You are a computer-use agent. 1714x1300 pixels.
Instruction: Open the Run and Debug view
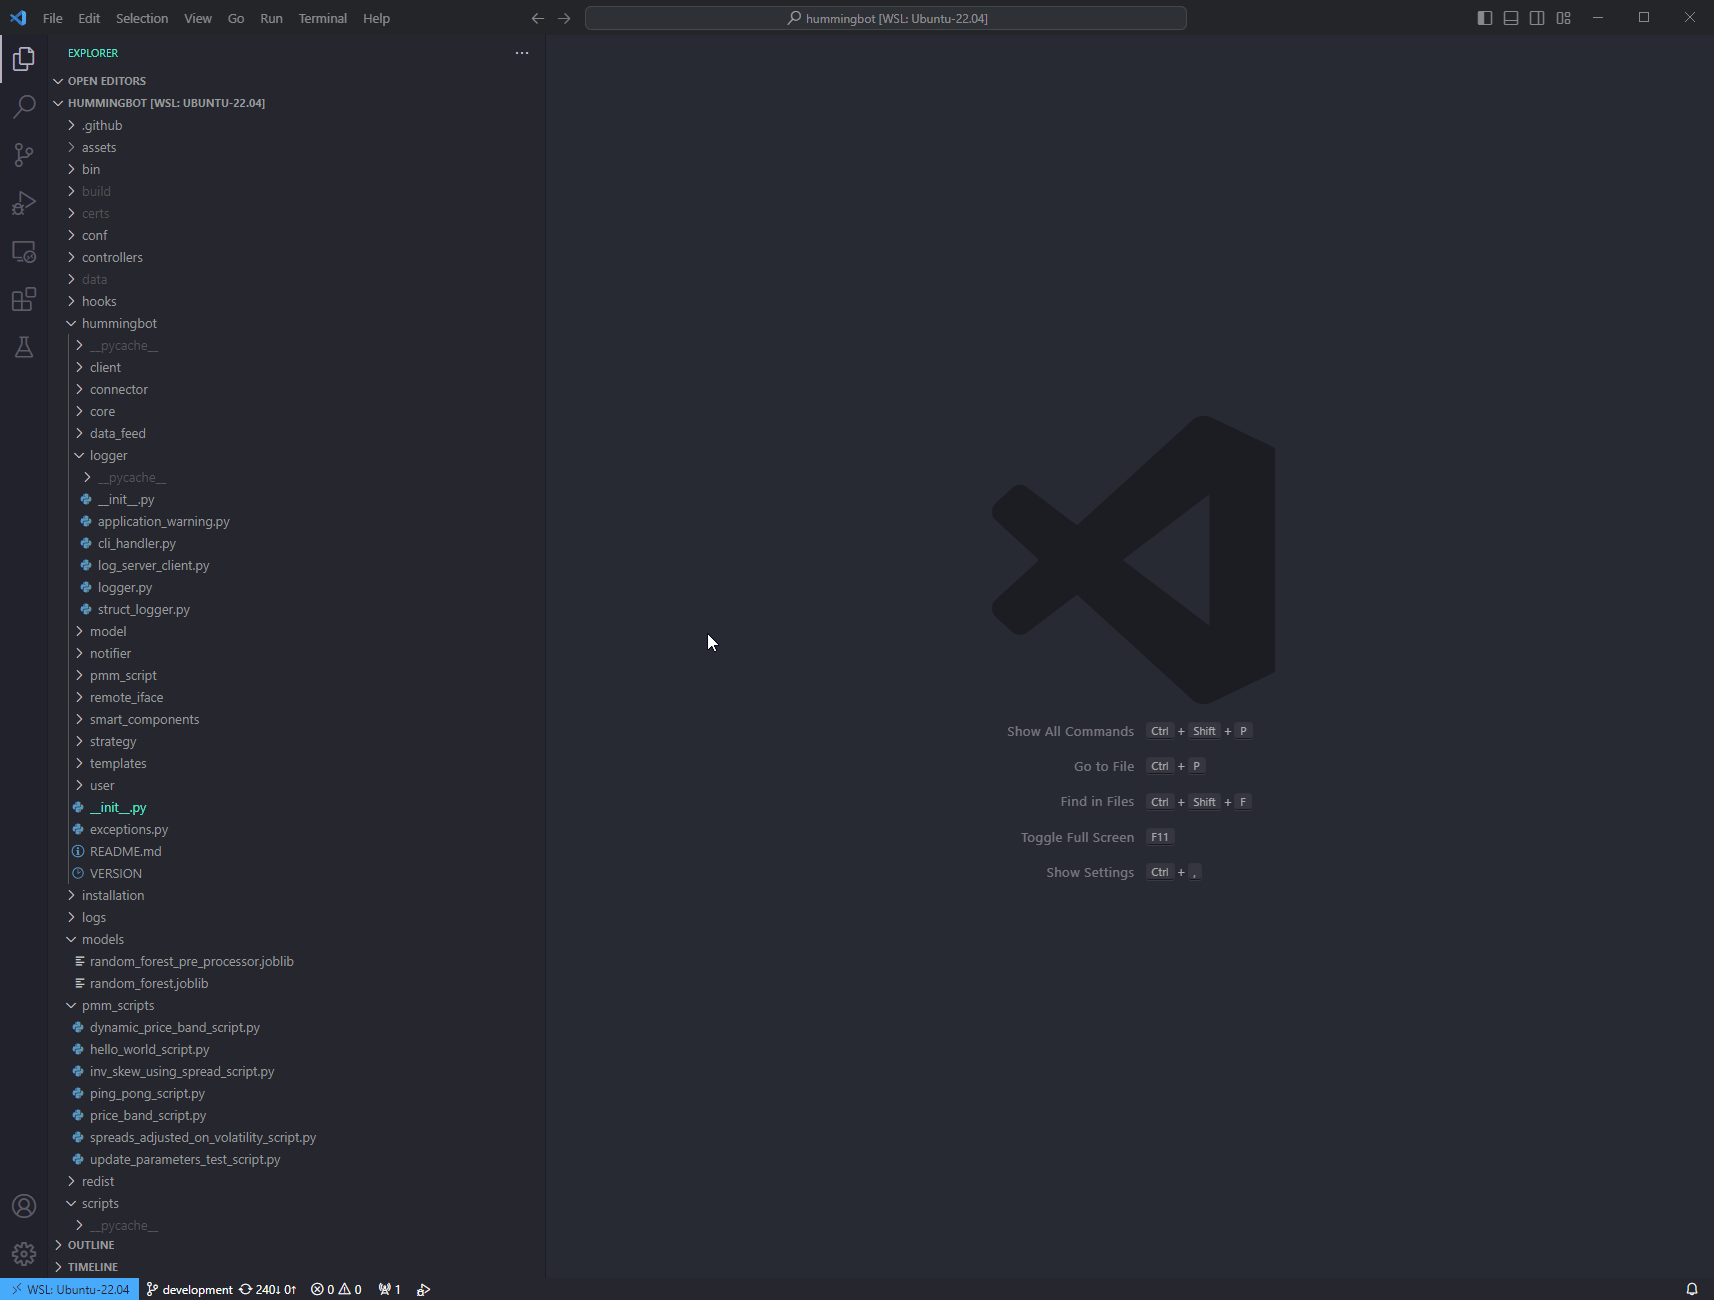[x=23, y=203]
